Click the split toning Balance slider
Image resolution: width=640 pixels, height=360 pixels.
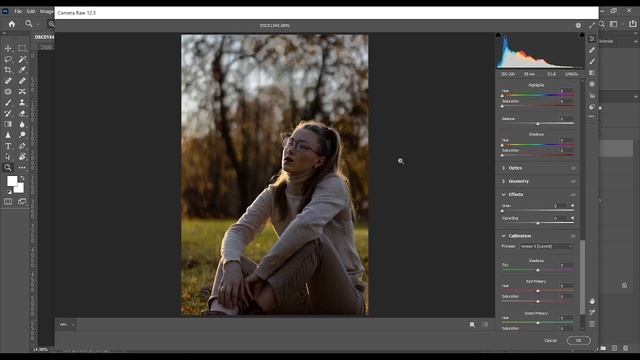[x=538, y=124]
